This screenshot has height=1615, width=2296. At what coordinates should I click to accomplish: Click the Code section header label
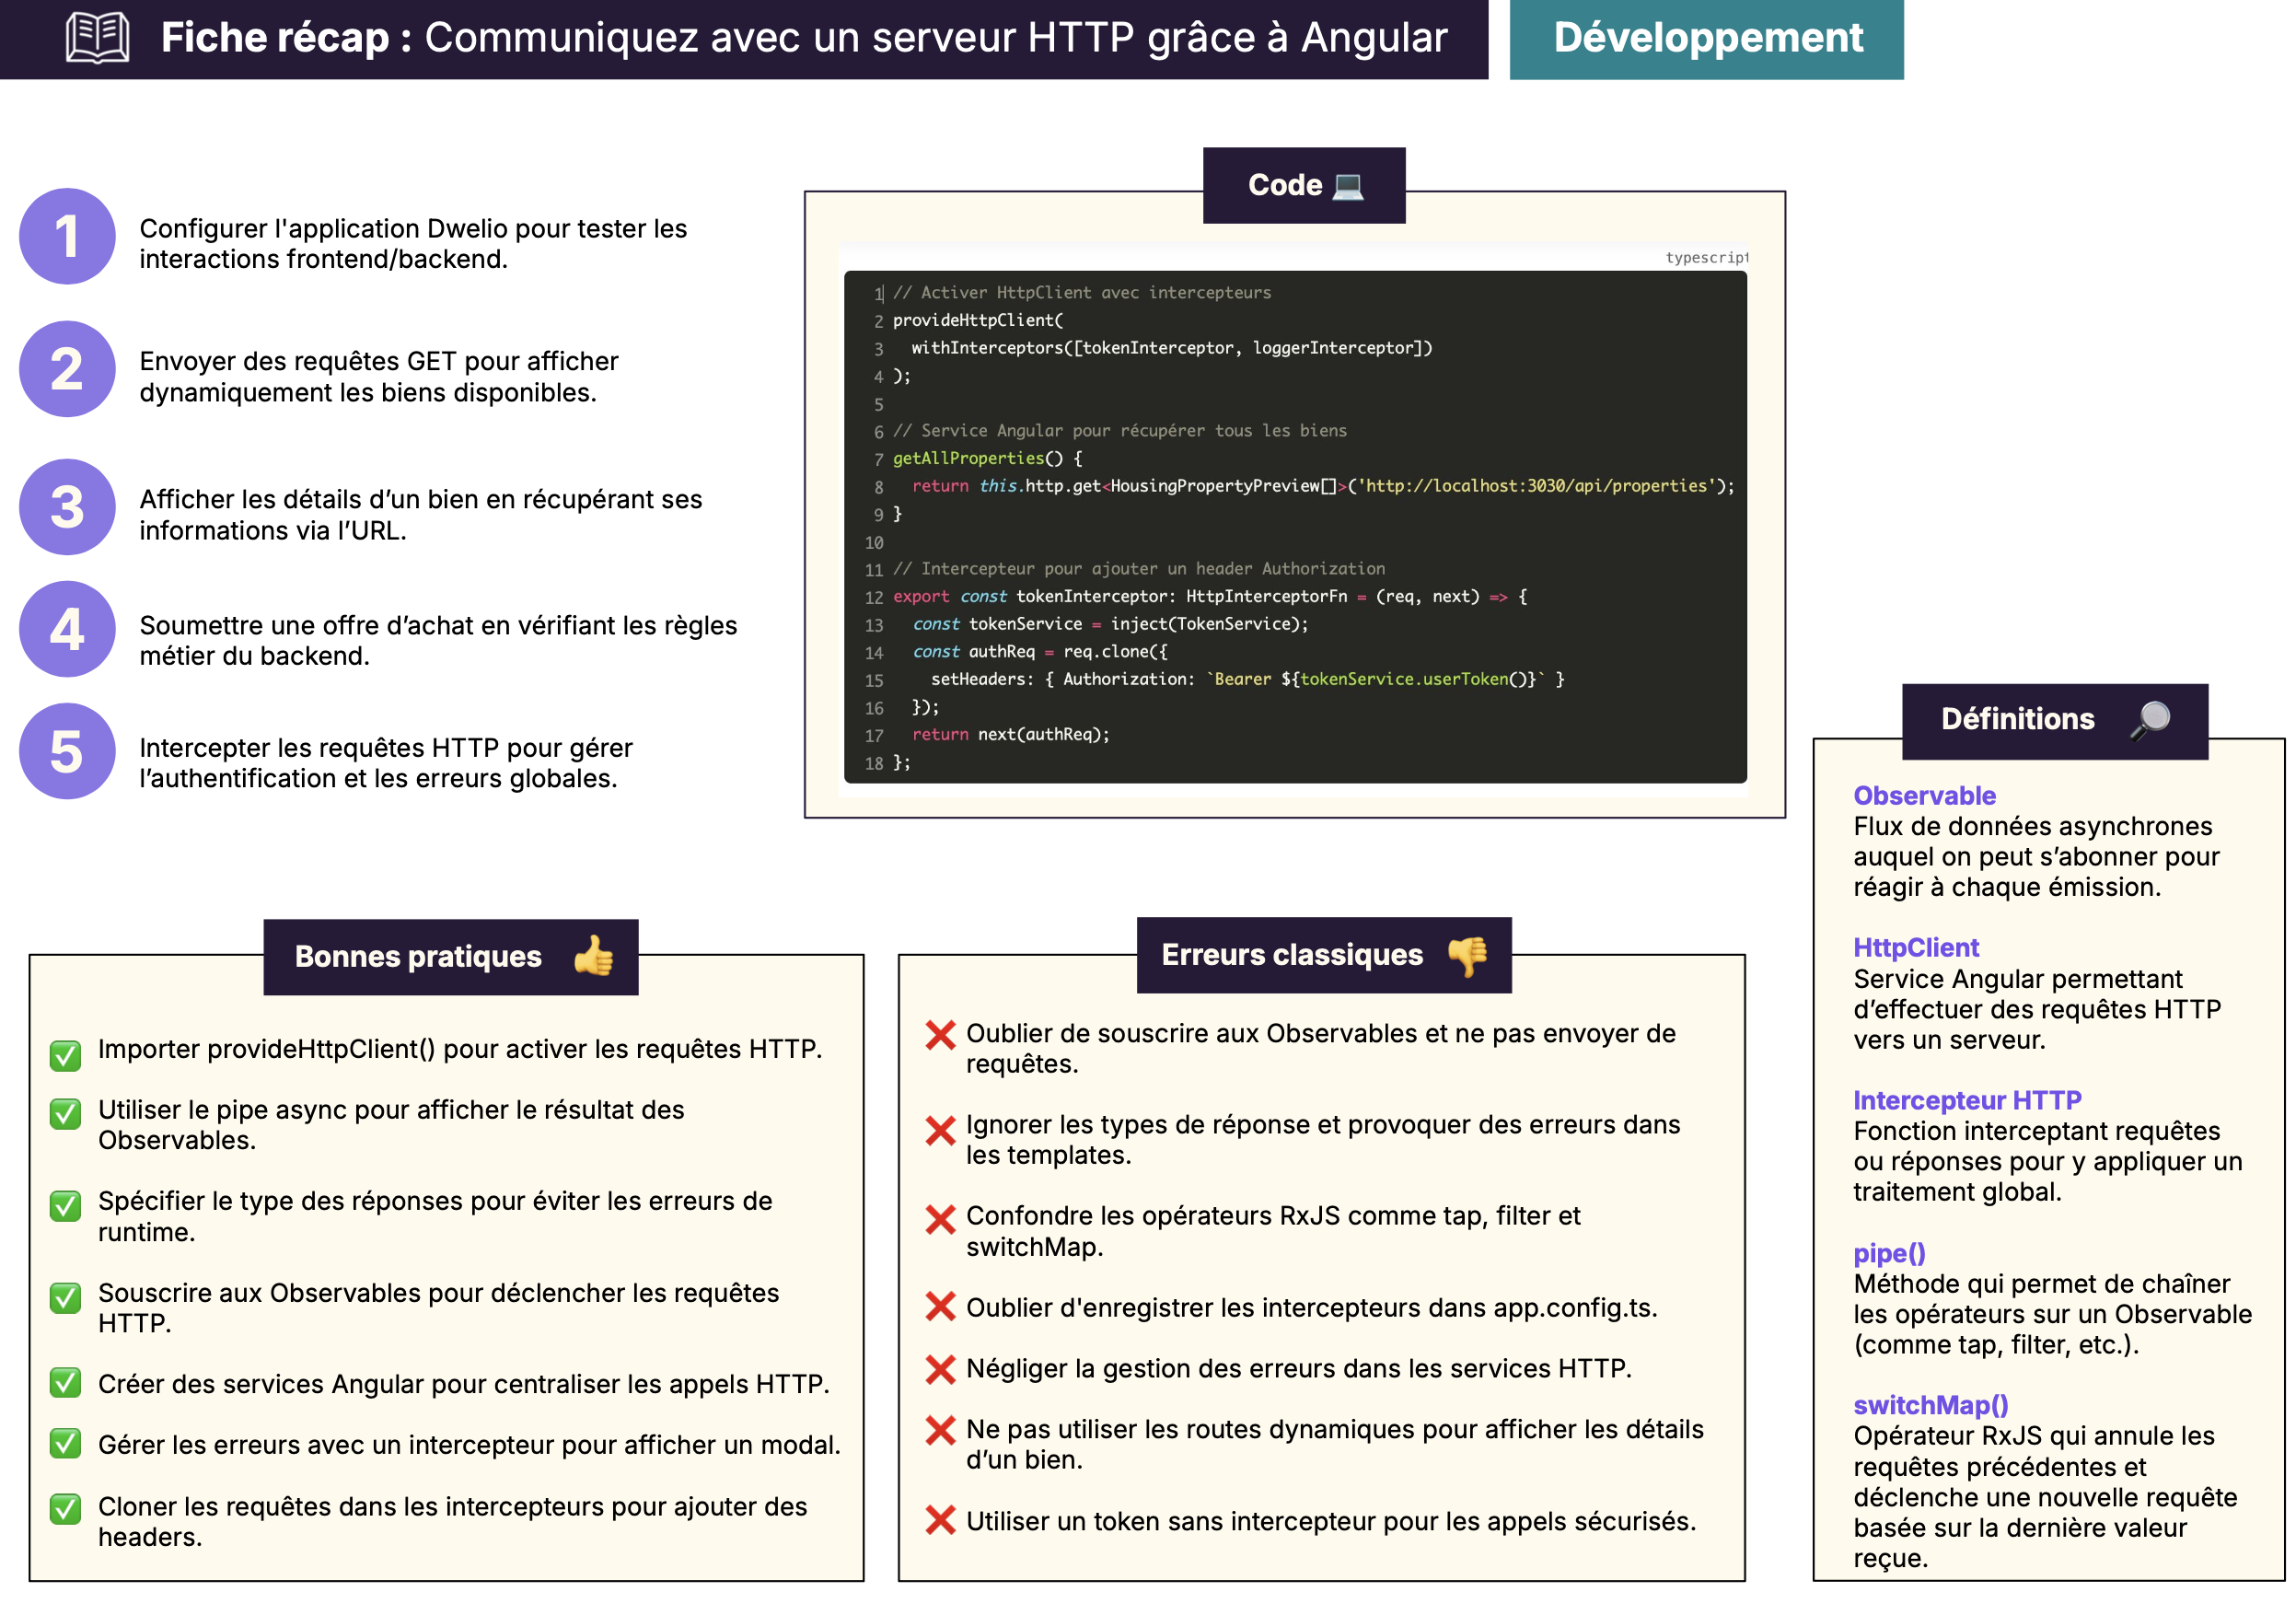1285,185
